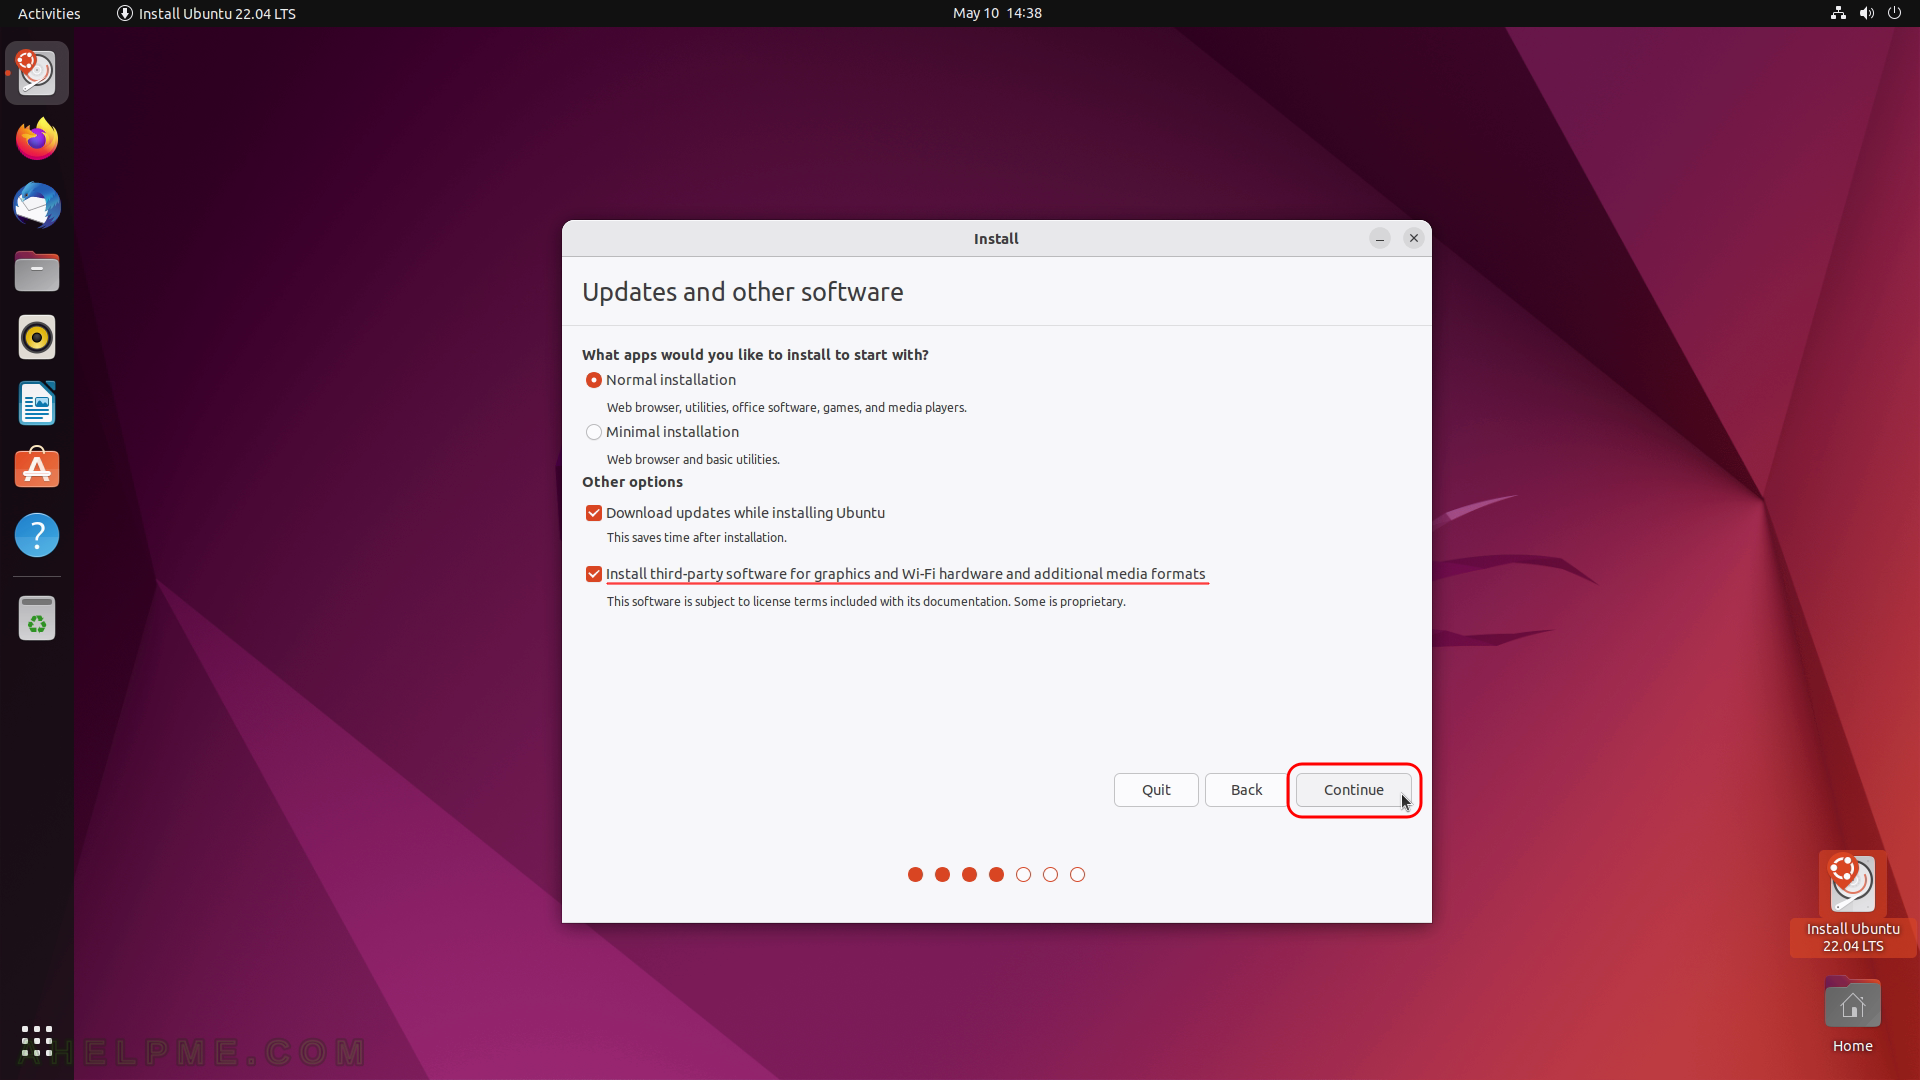The width and height of the screenshot is (1920, 1080).
Task: Open LibreOffice Writer from the dock
Action: tap(37, 403)
